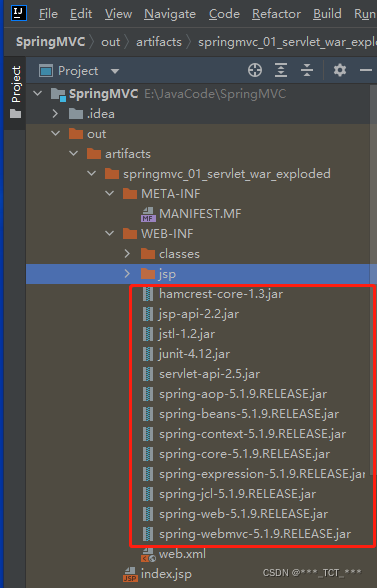
Task: Click jstl-1.2.jar archive icon
Action: pos(148,334)
